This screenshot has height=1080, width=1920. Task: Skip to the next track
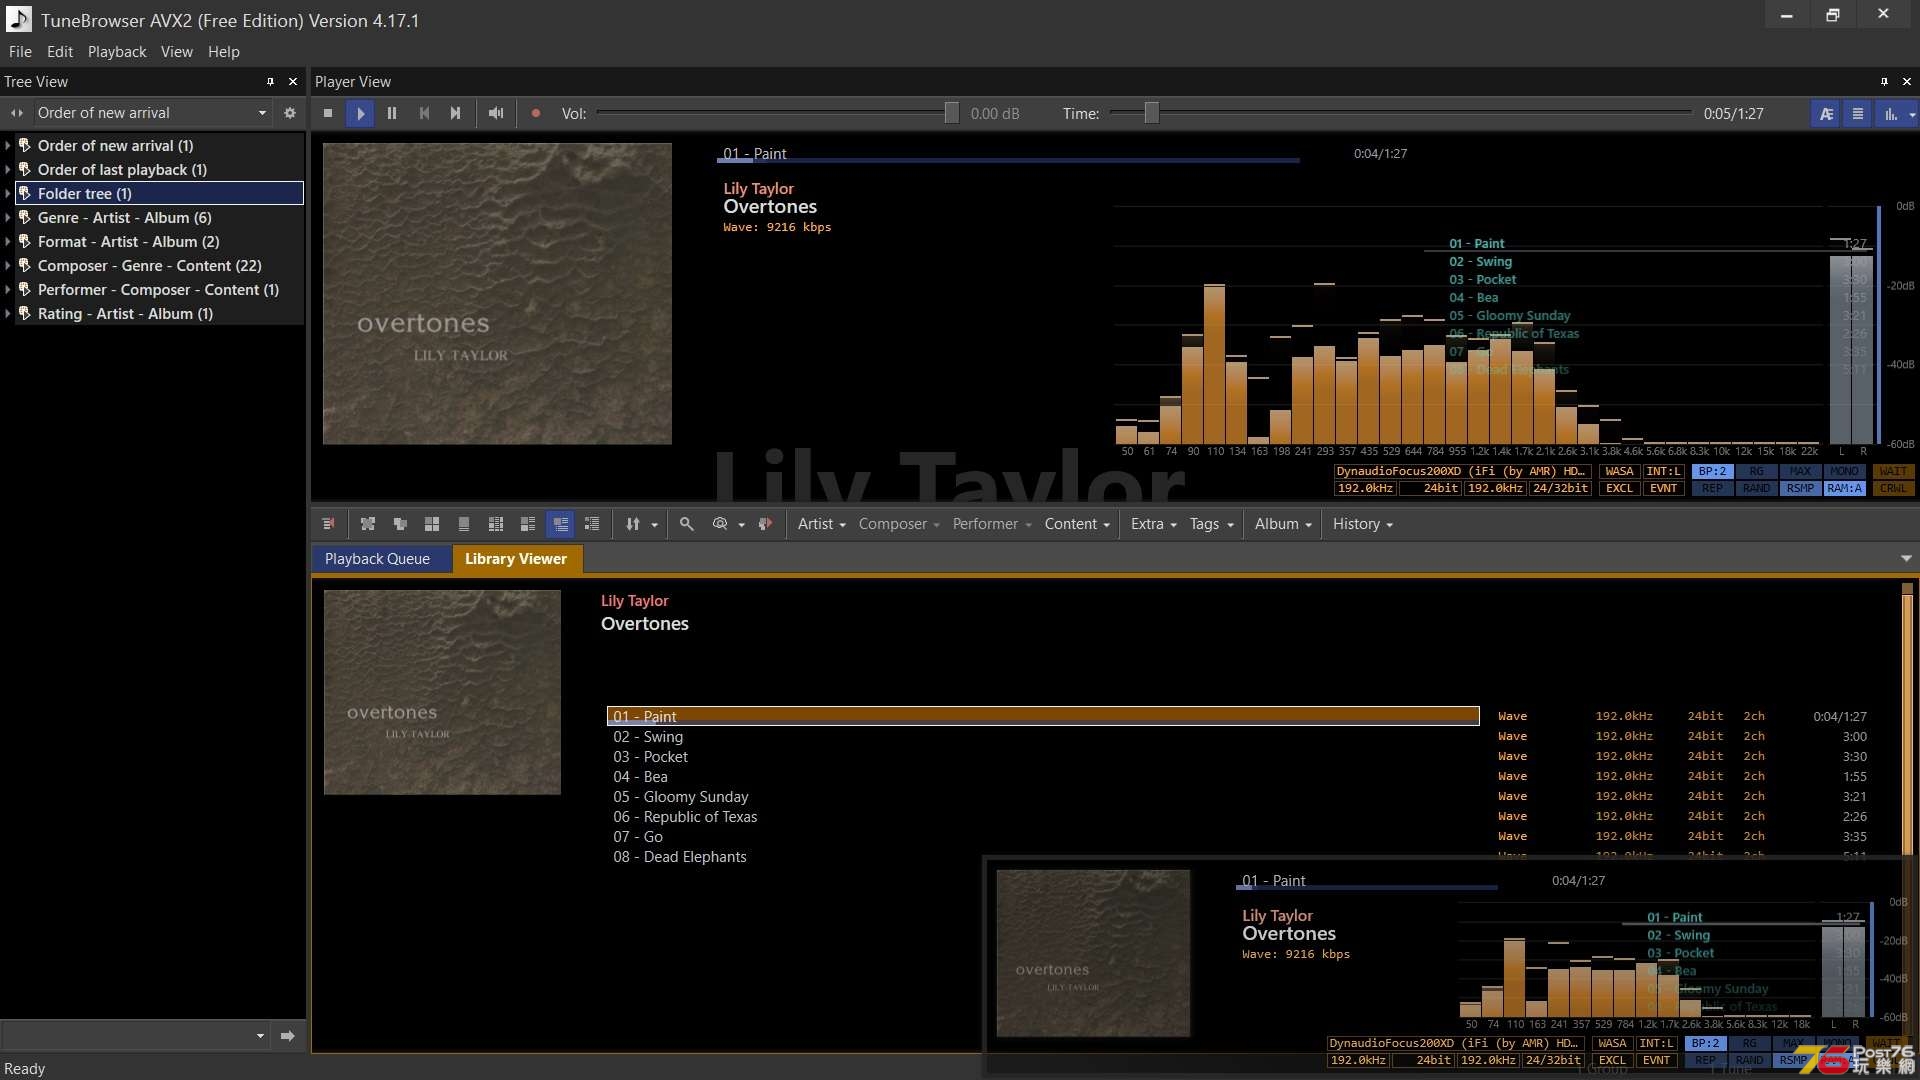[x=456, y=114]
